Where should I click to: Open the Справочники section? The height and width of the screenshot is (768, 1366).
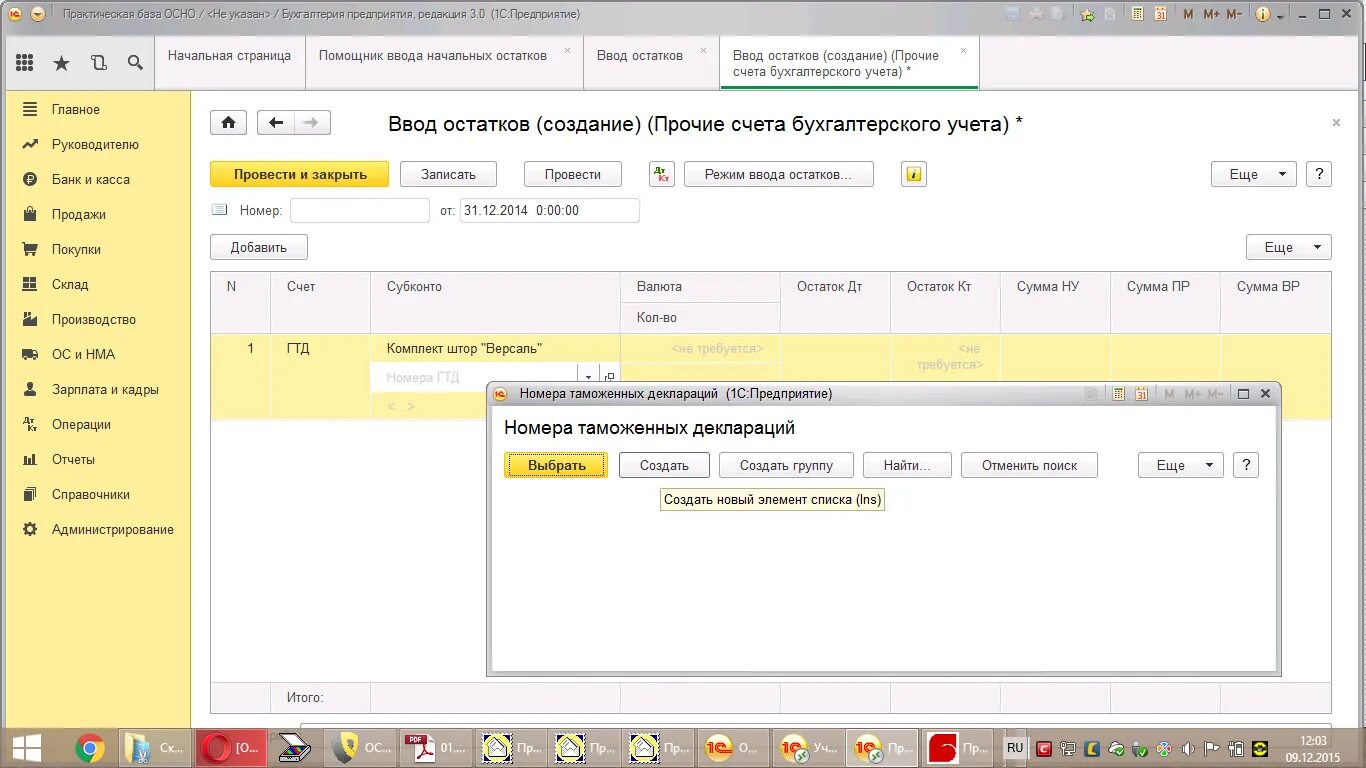pos(91,494)
